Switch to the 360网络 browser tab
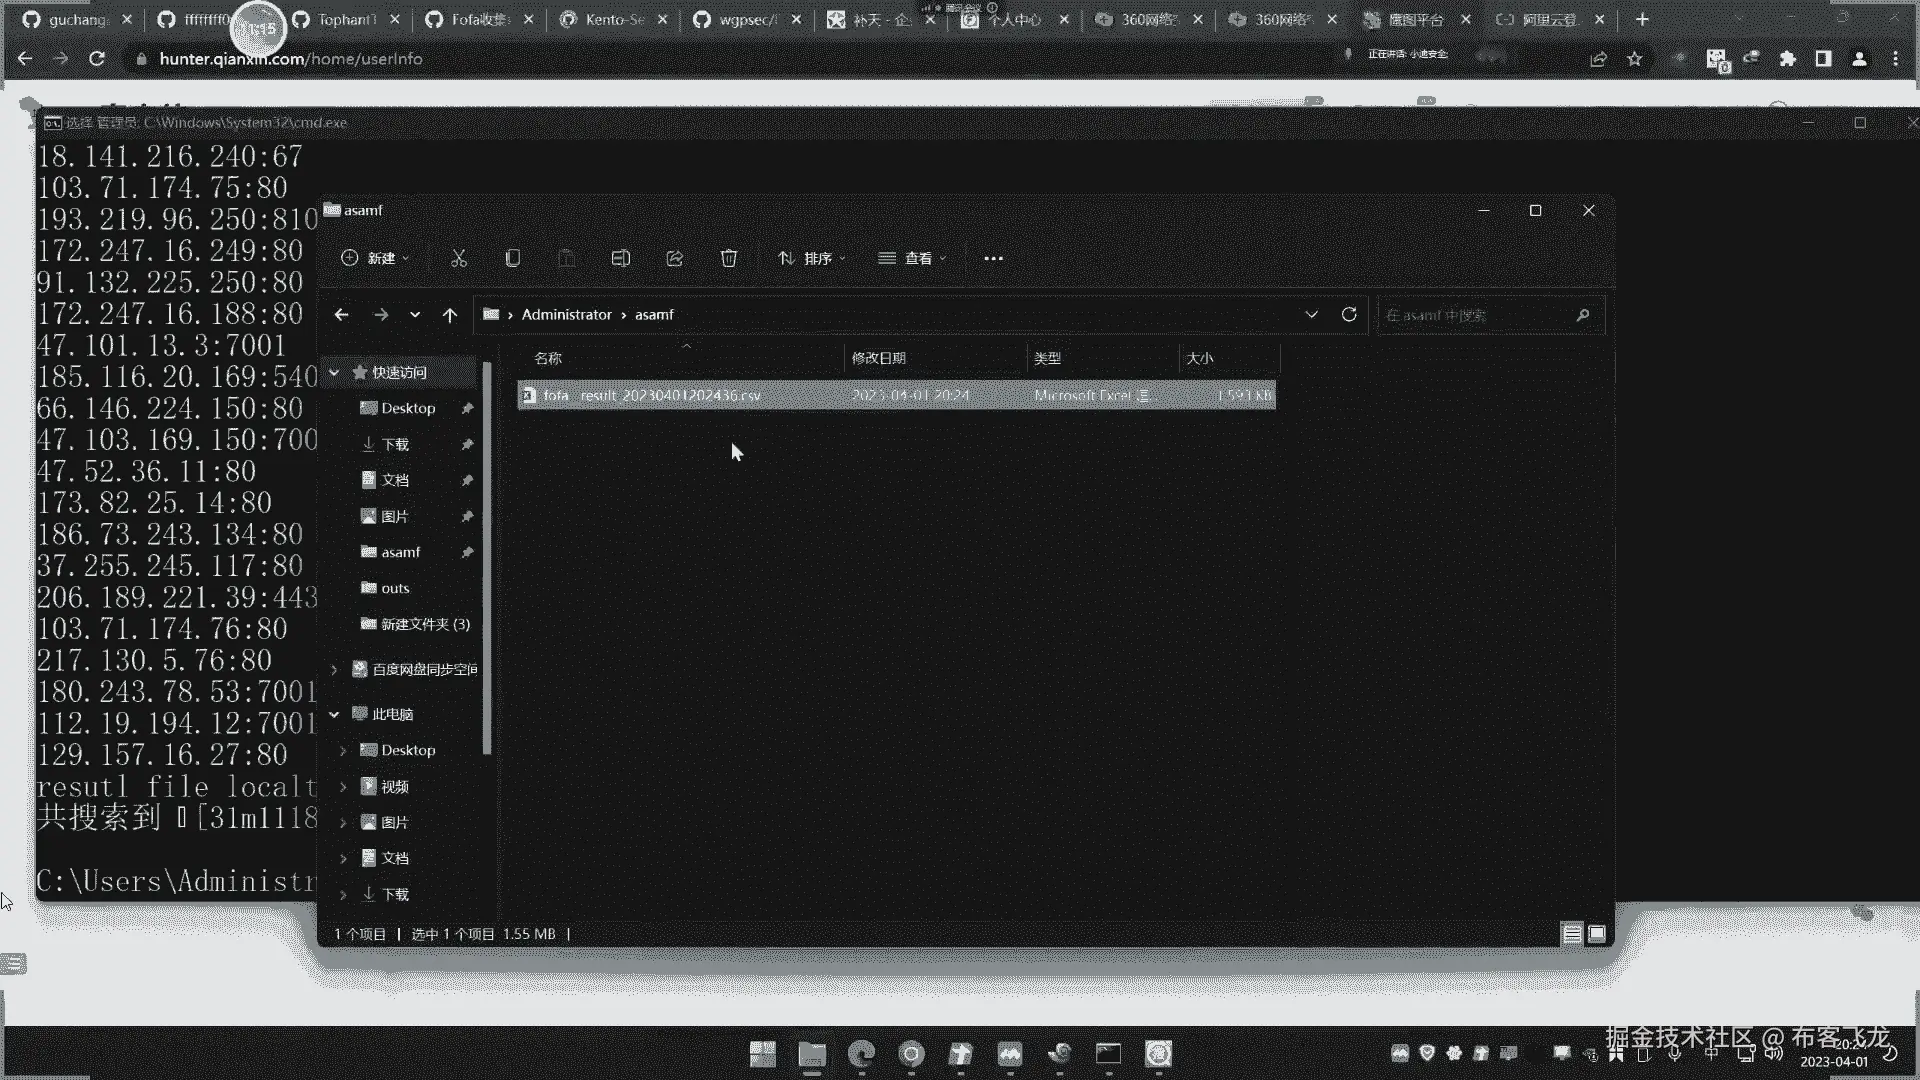The image size is (1920, 1080). point(1148,19)
